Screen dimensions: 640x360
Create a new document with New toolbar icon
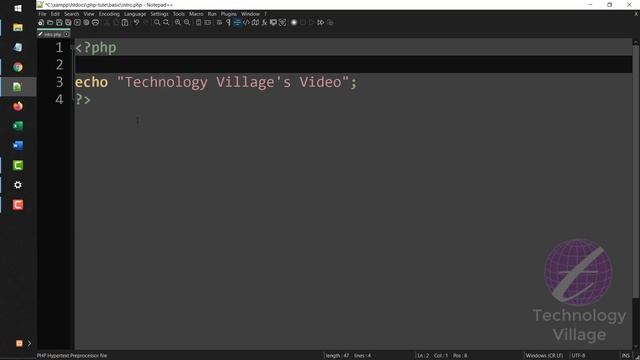(41, 22)
